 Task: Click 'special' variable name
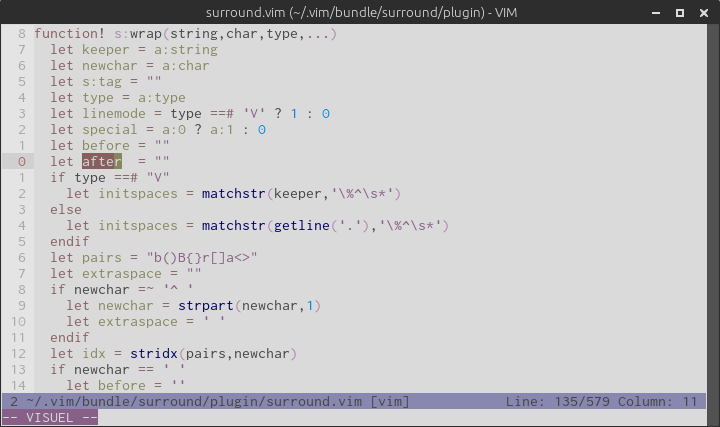point(110,130)
